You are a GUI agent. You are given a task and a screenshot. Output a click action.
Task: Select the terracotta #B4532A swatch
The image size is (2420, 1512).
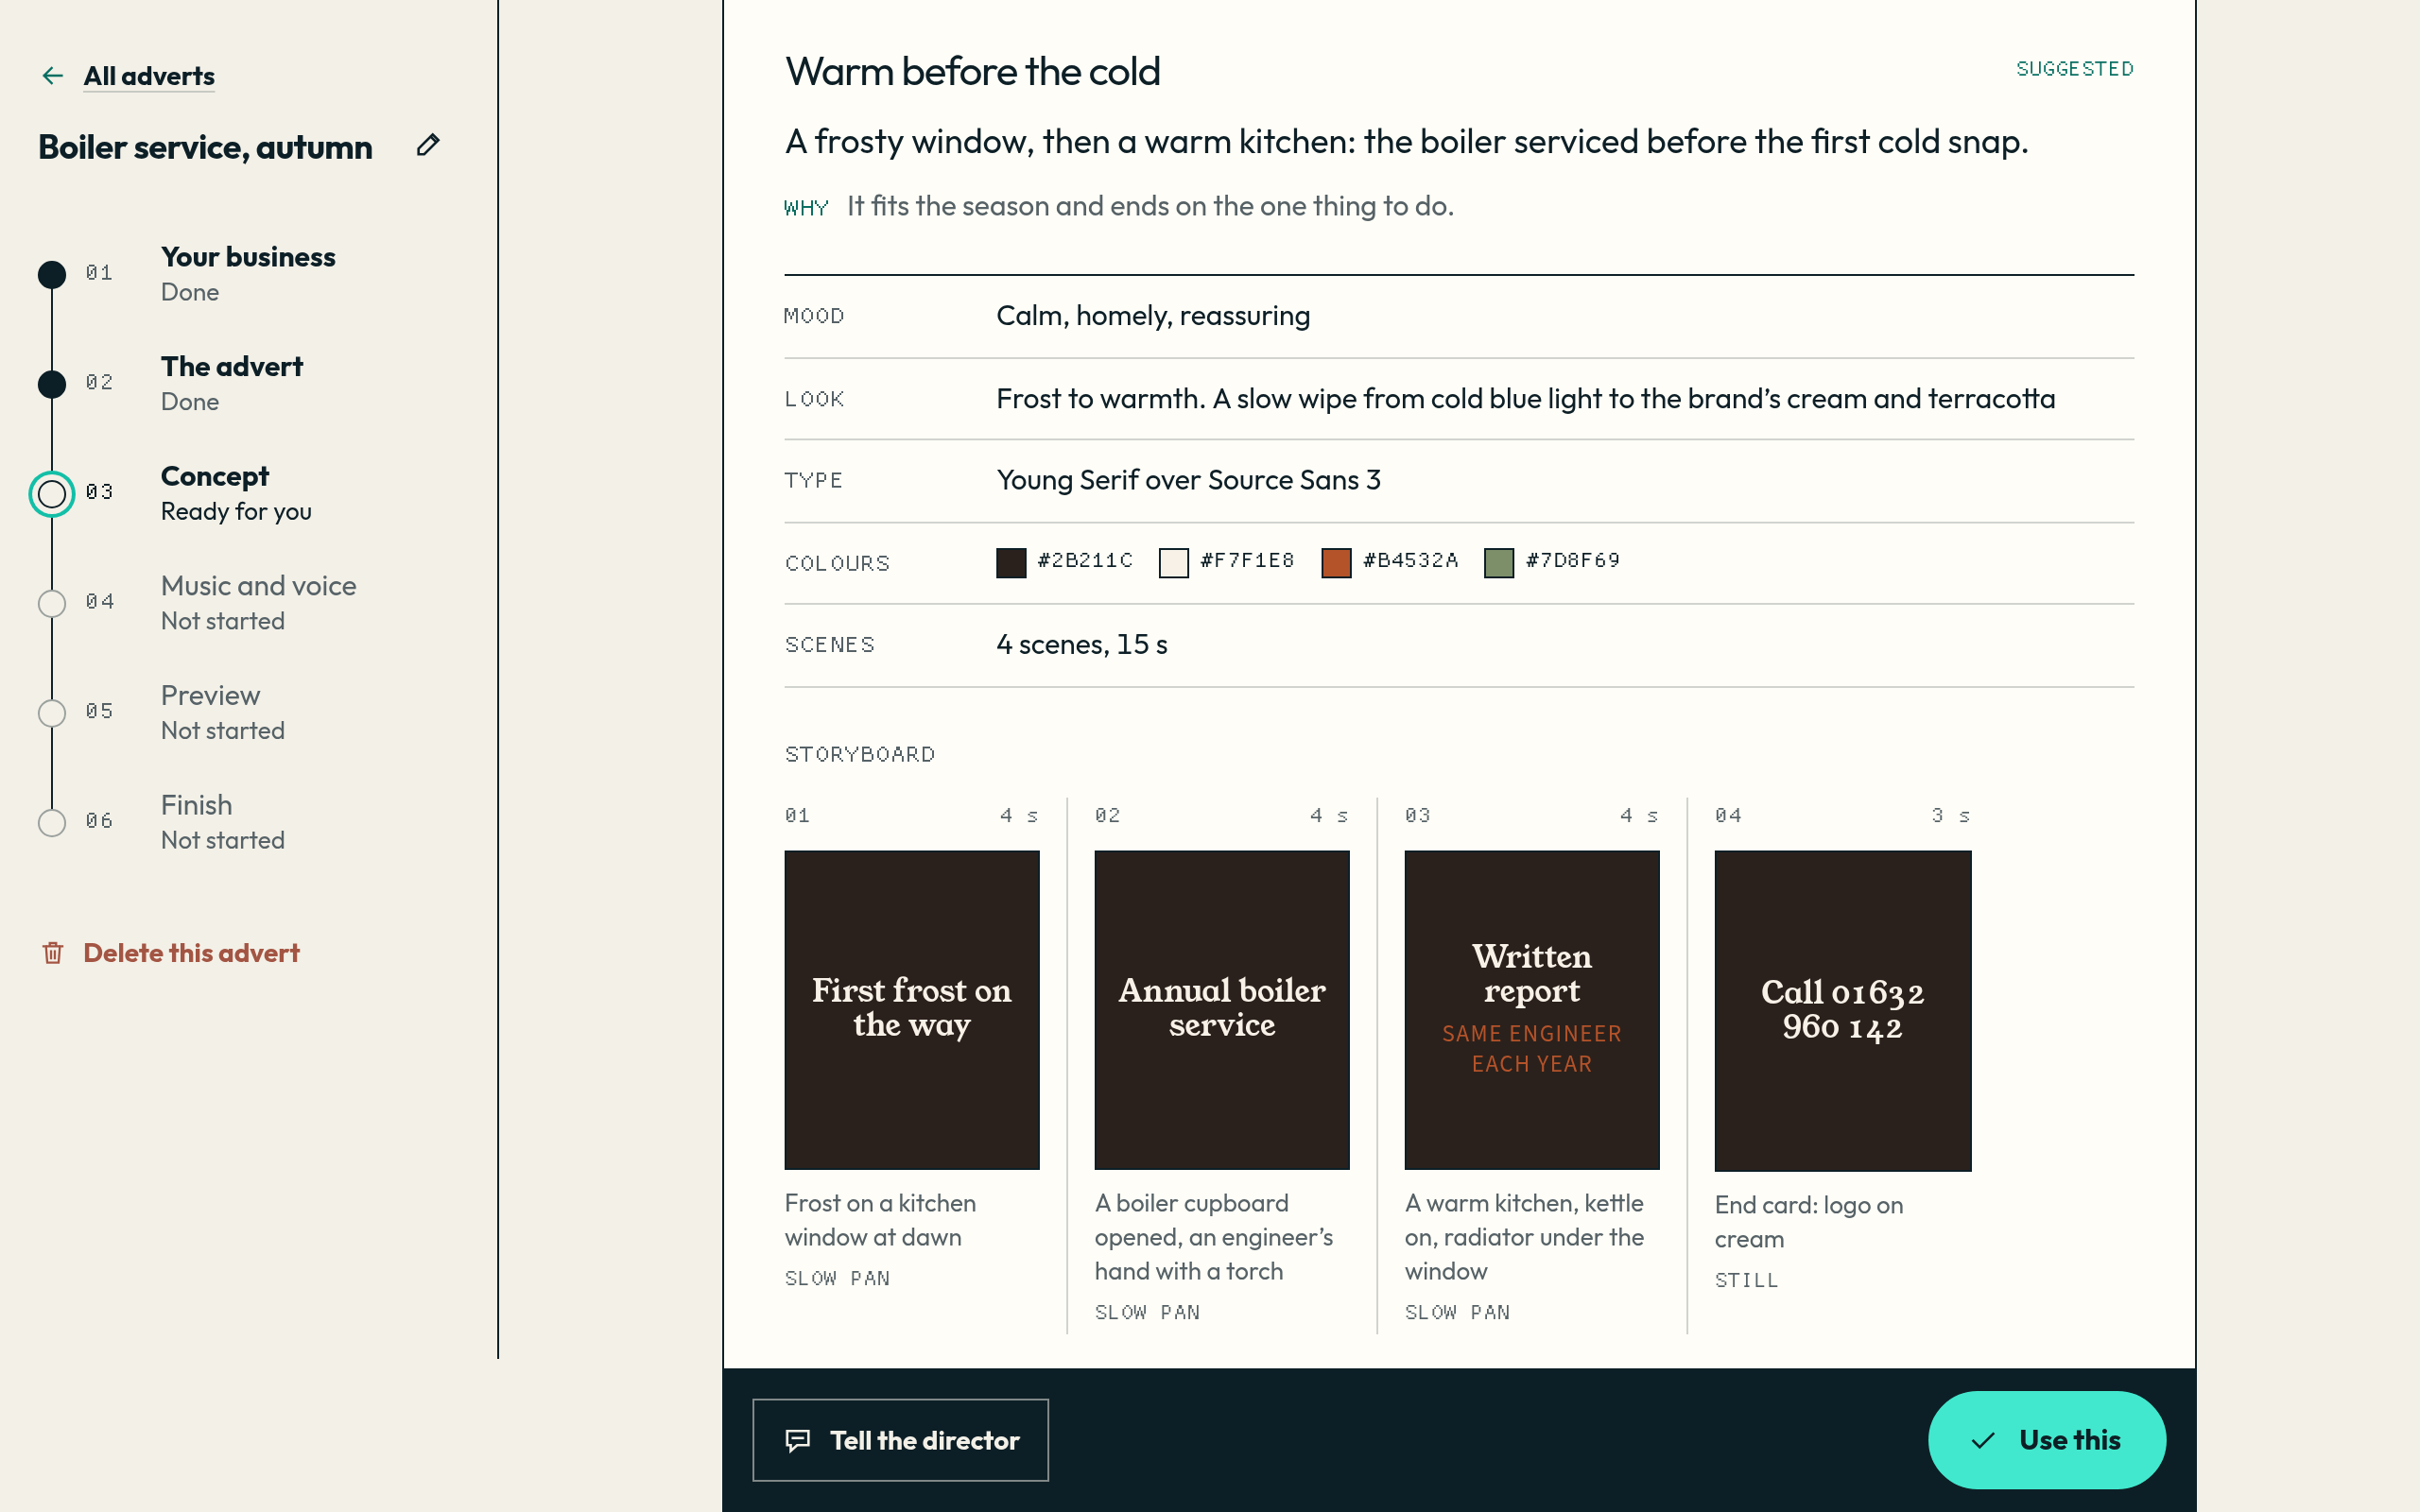1336,562
